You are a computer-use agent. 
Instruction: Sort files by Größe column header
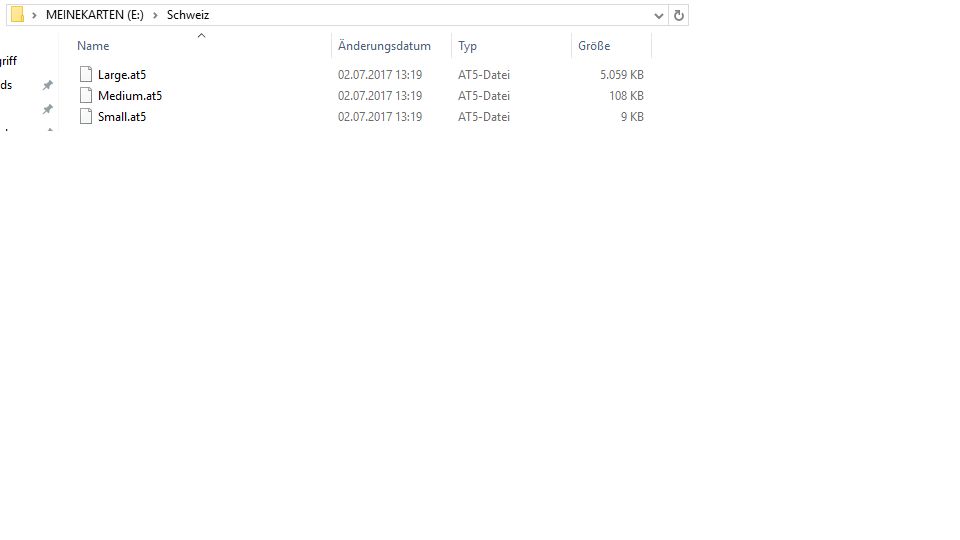pyautogui.click(x=594, y=46)
